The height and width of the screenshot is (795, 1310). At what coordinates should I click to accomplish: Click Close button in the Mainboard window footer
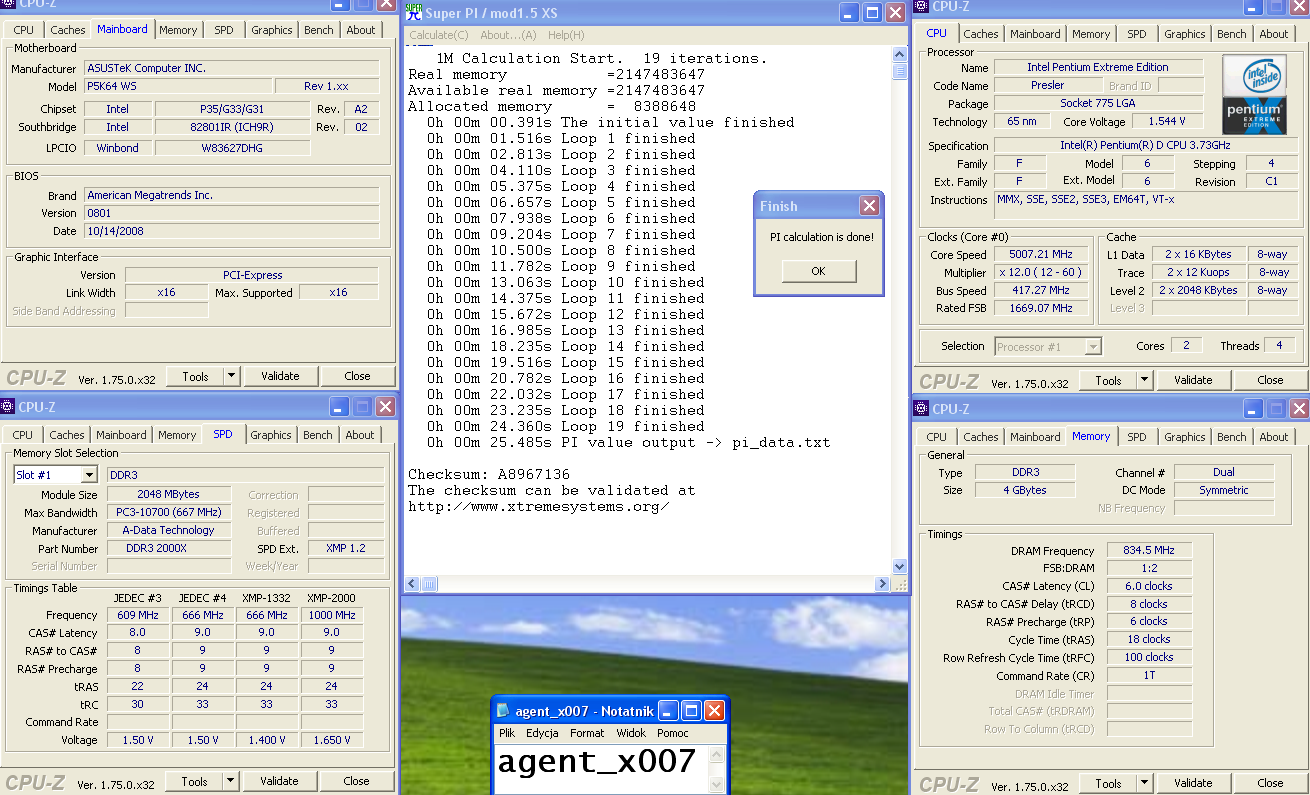[357, 376]
